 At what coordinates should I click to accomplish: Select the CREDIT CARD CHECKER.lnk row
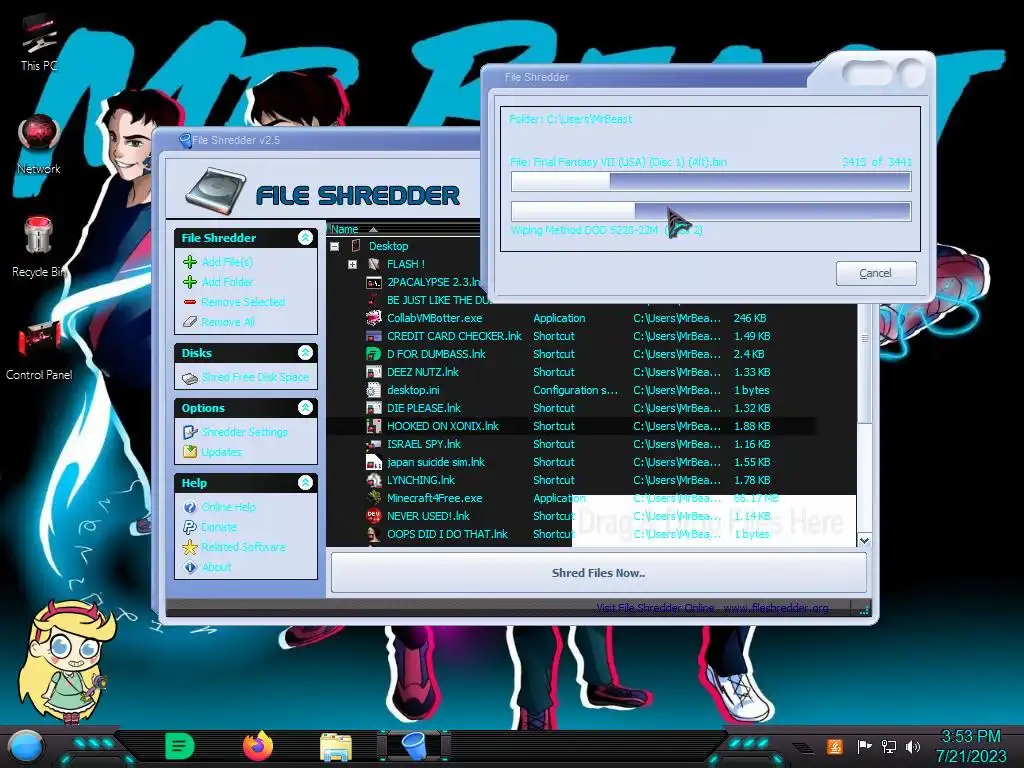coord(571,336)
